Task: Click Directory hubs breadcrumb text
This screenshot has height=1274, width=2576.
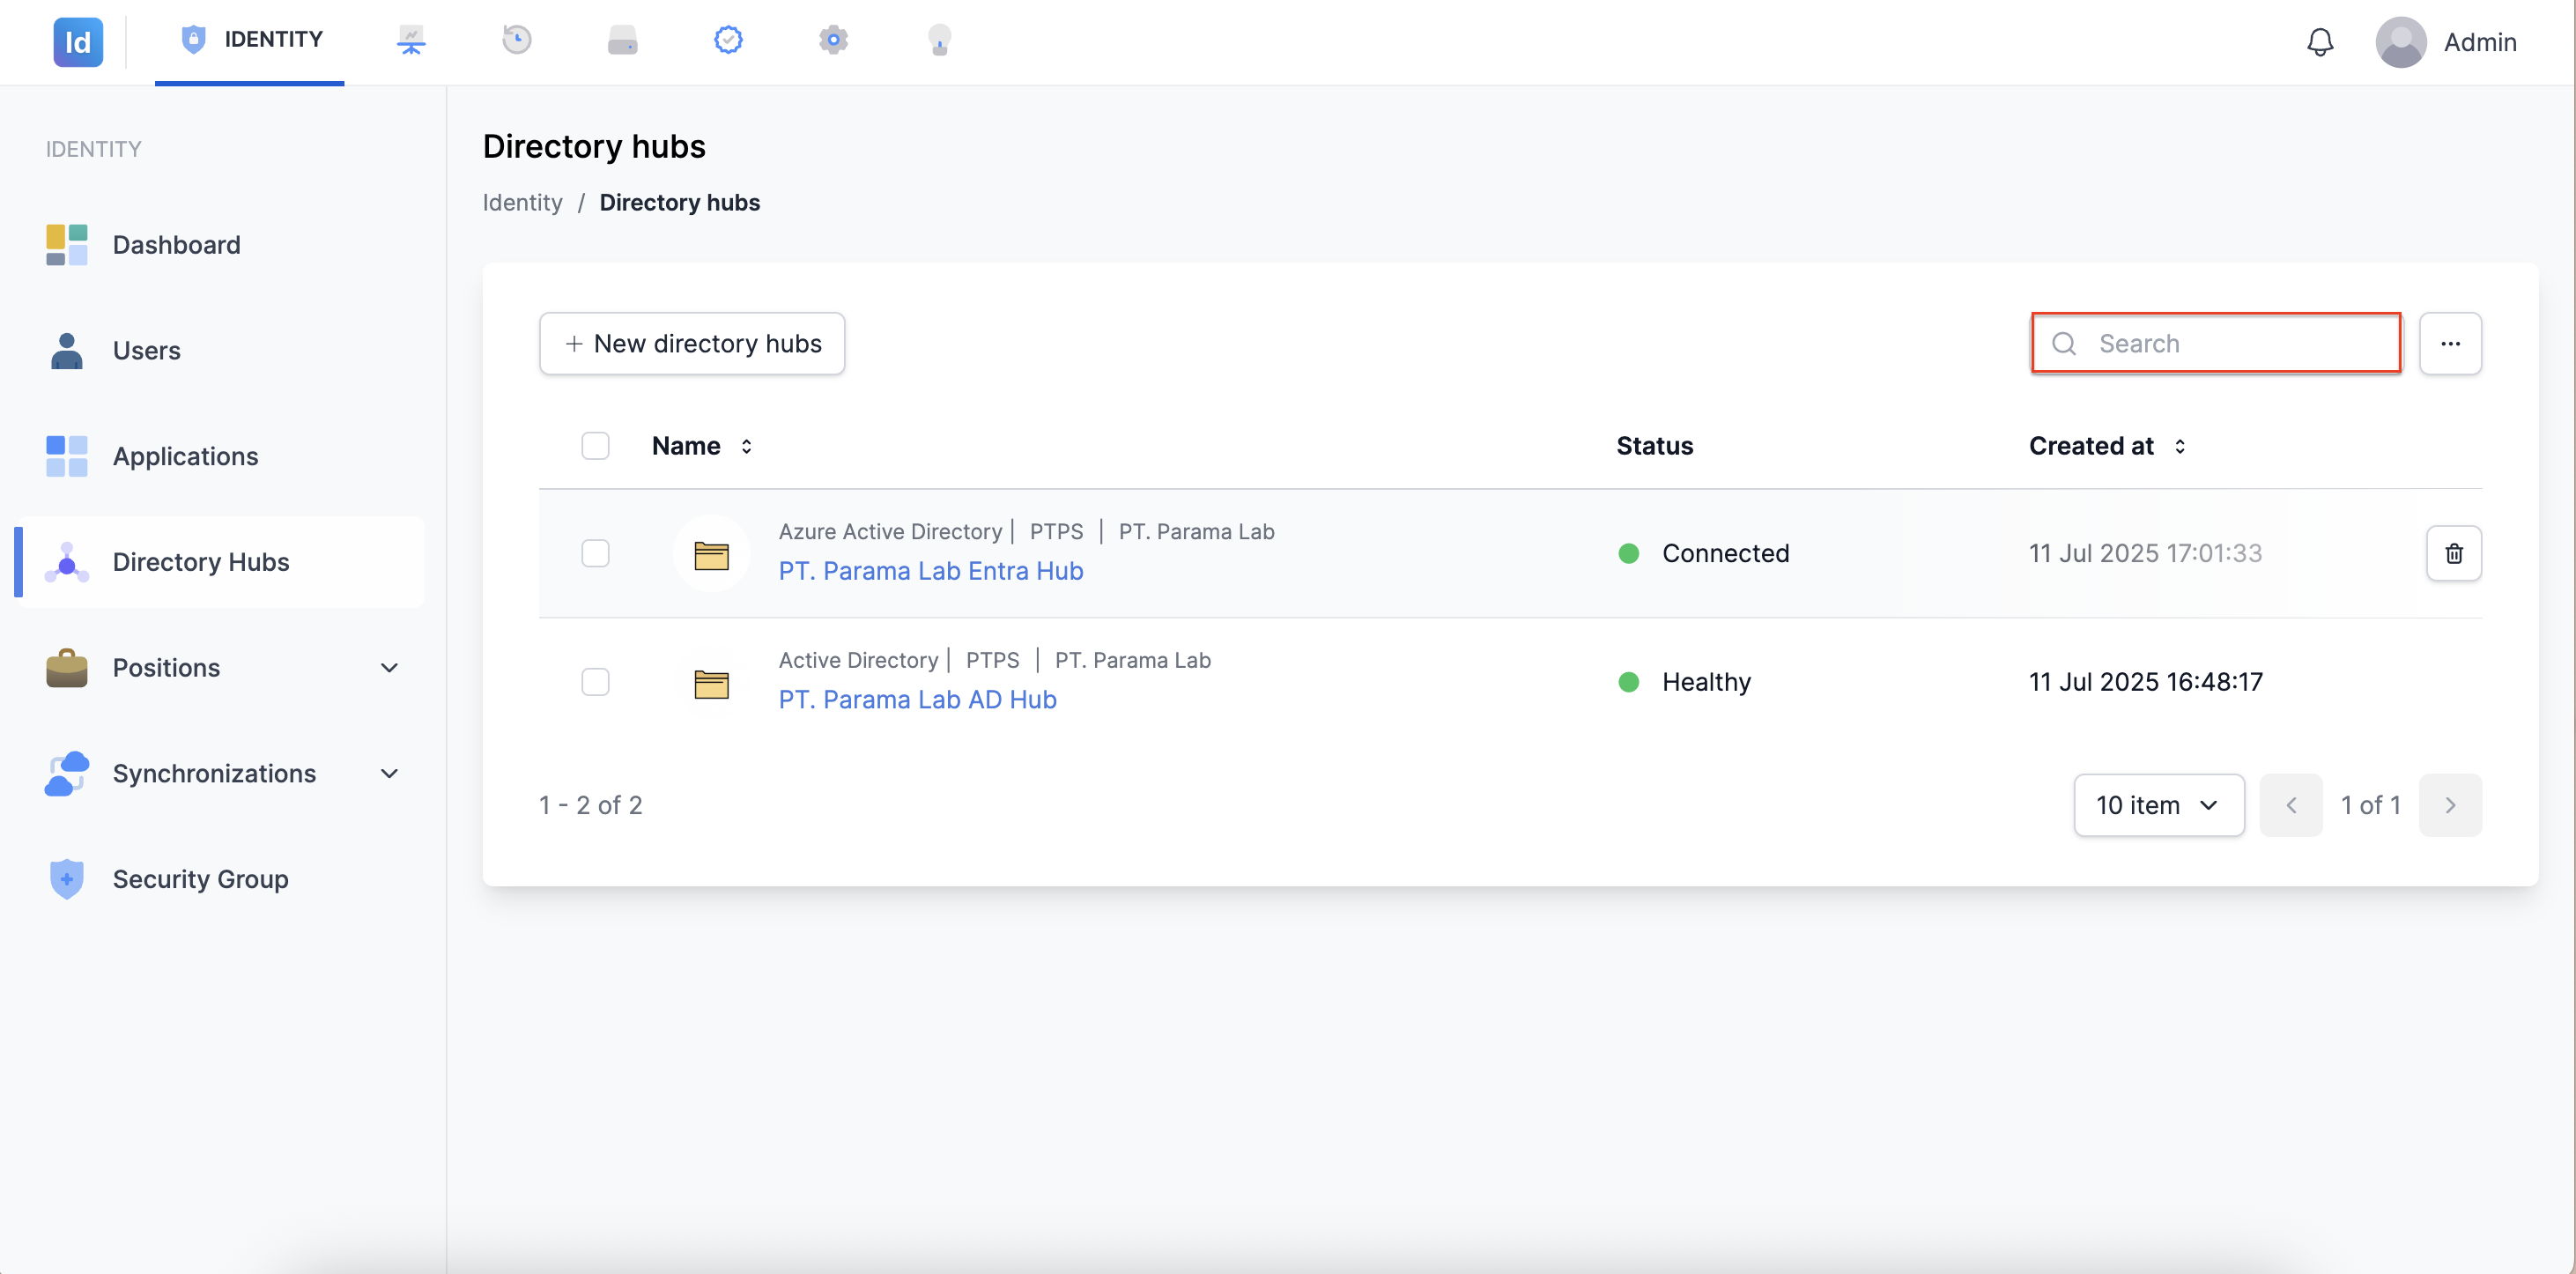Action: click(680, 203)
